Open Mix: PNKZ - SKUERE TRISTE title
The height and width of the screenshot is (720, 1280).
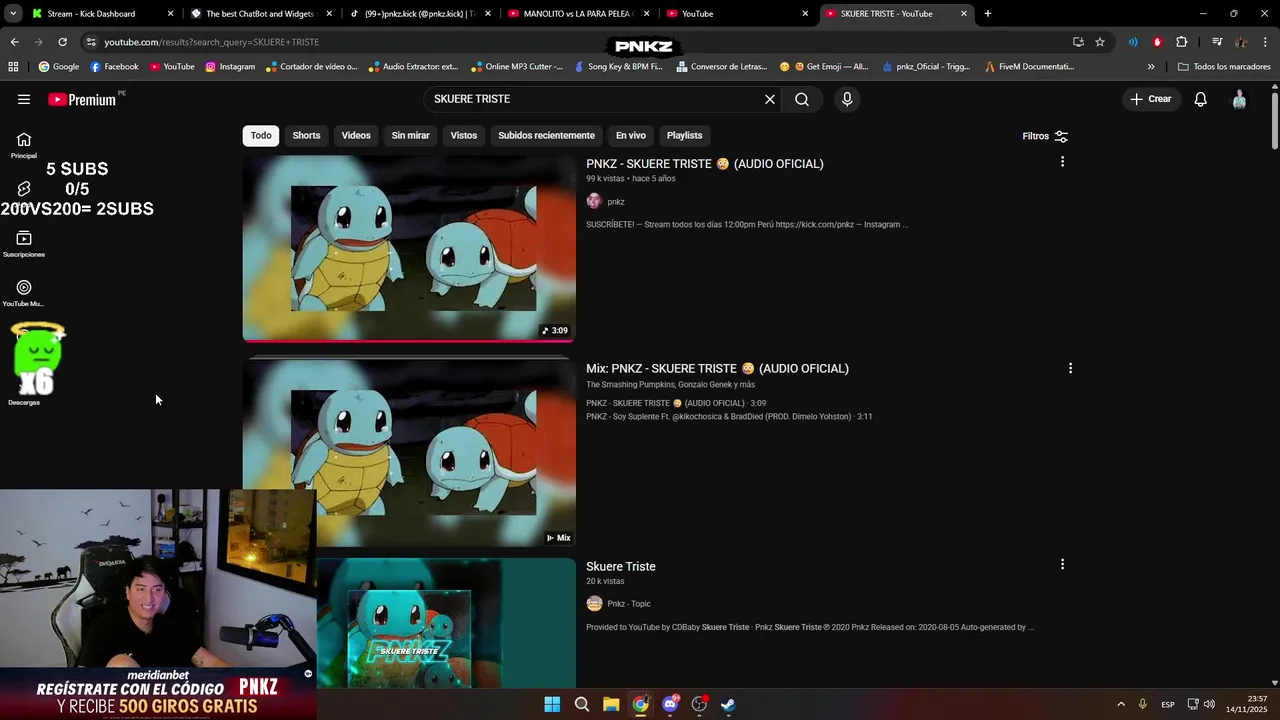click(717, 369)
